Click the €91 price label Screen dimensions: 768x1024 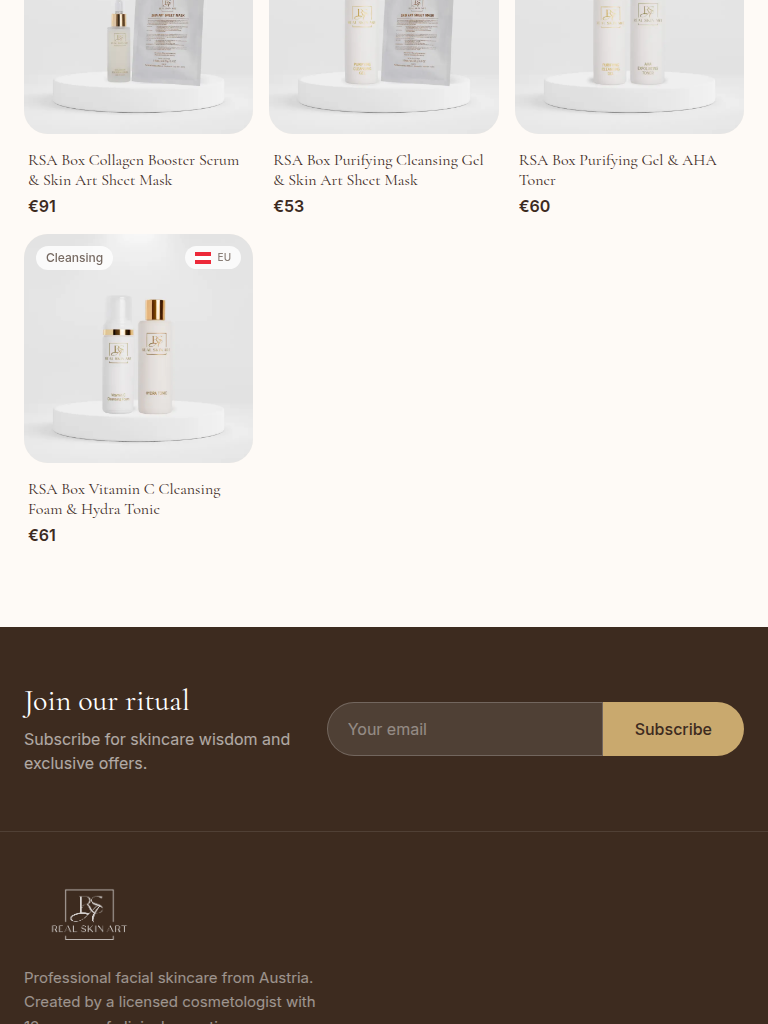(42, 206)
